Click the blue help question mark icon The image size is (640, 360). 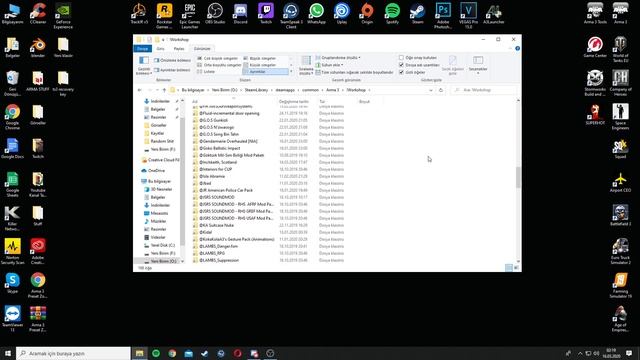517,49
